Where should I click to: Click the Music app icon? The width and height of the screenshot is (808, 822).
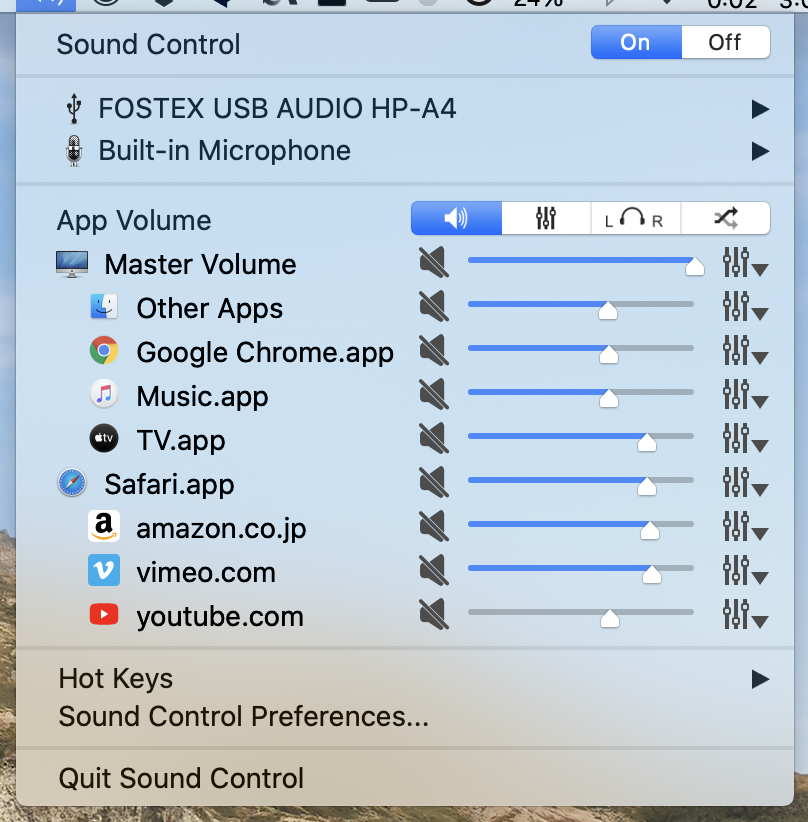(104, 394)
